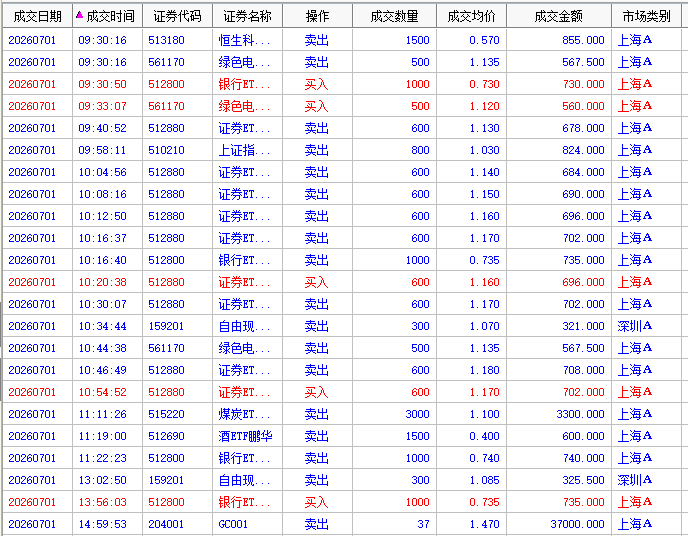The width and height of the screenshot is (688, 536).
Task: Select security code 510210
Action: coord(166,150)
